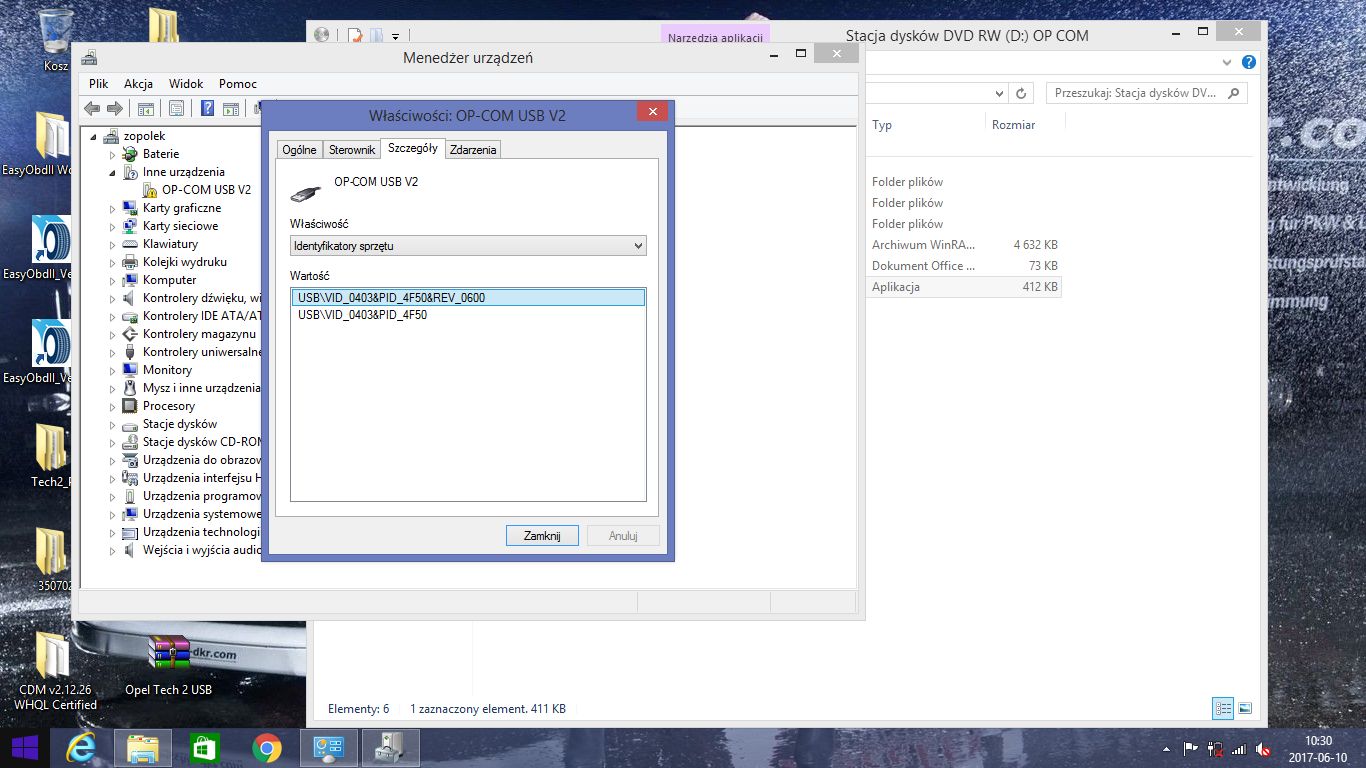Viewport: 1366px width, 768px height.
Task: Click refresh button in Explorer address bar
Action: click(1021, 93)
